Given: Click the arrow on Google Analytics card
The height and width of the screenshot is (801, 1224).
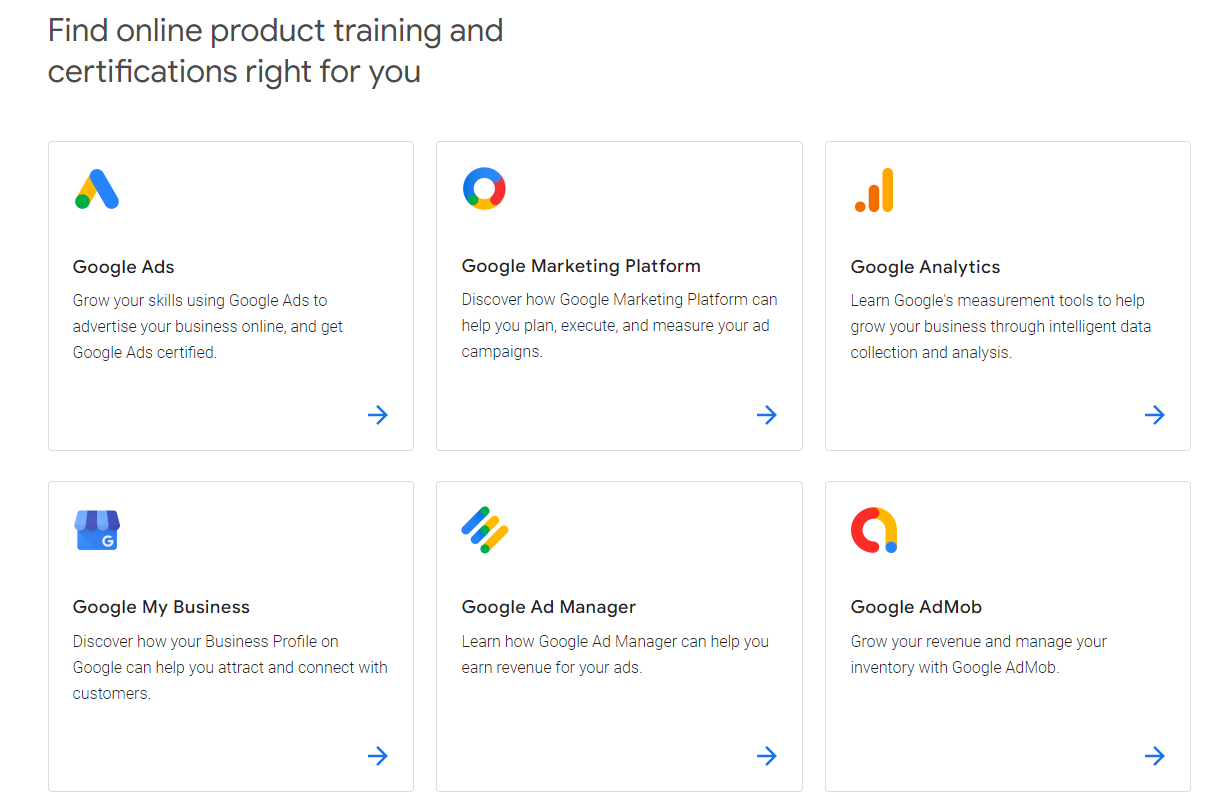Looking at the screenshot, I should (1155, 415).
